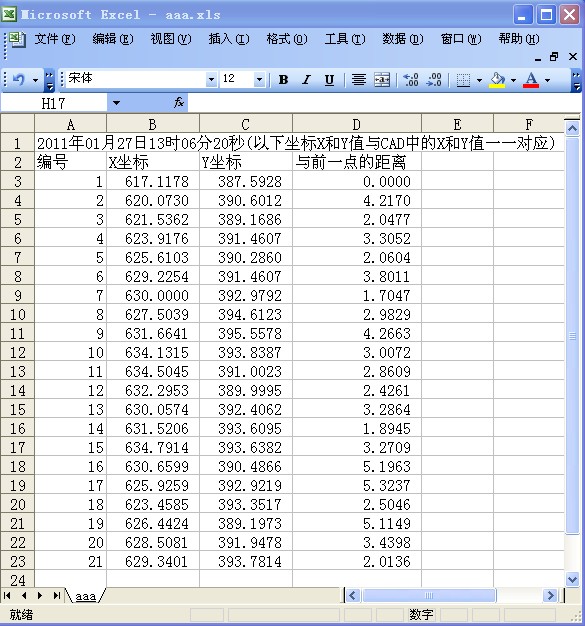Click the horizontal scrollbar thumb
Image resolution: width=585 pixels, height=626 pixels.
(x=429, y=596)
